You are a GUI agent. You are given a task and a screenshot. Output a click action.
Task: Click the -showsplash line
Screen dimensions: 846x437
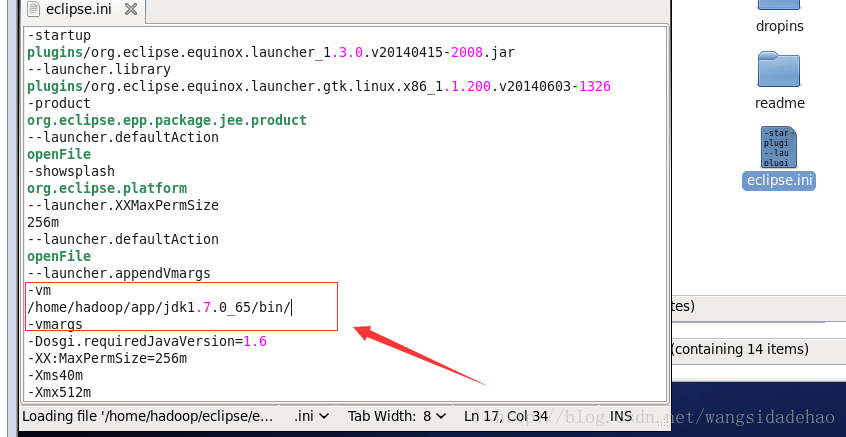[x=71, y=172]
